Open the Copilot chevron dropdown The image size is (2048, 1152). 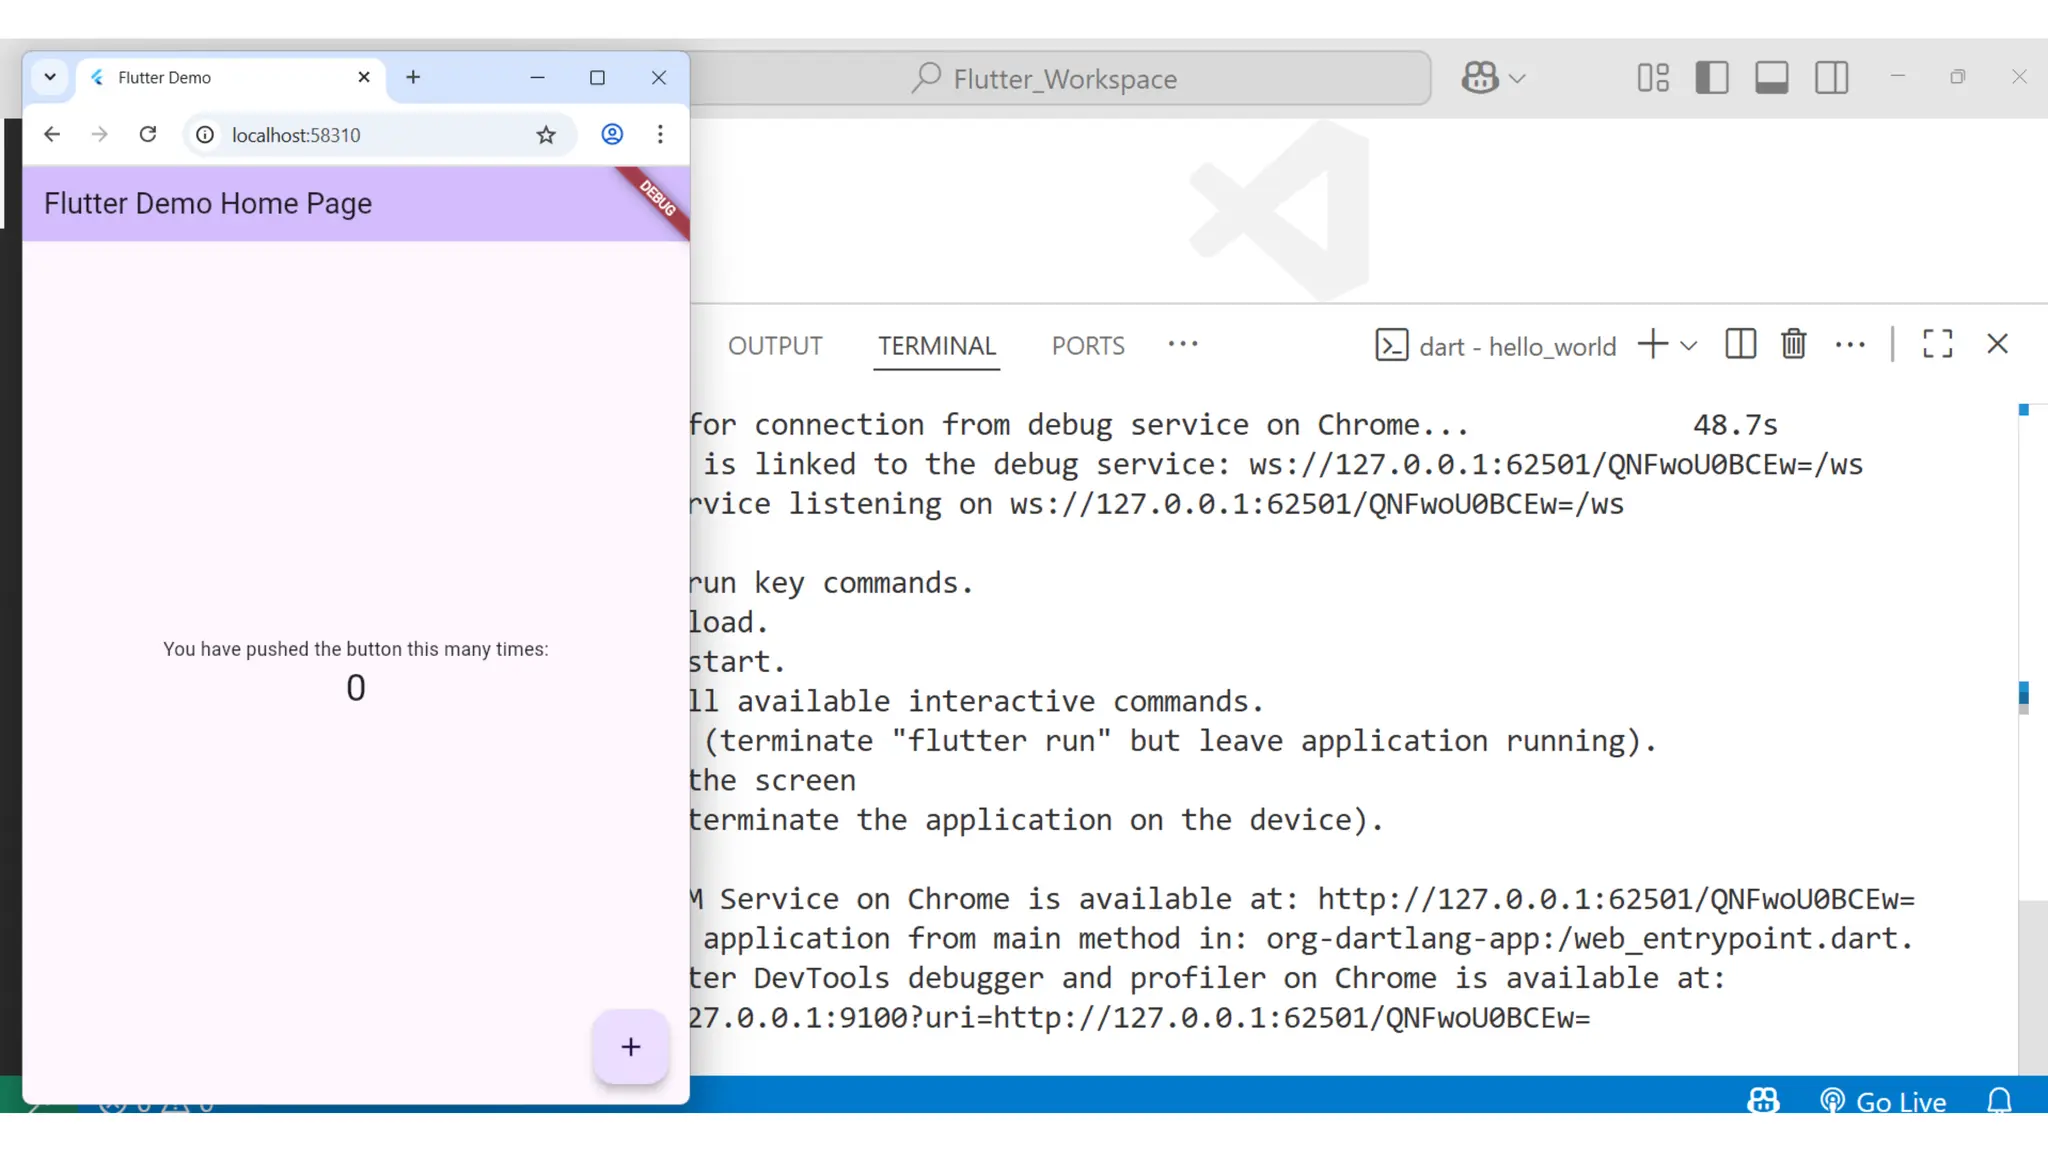pyautogui.click(x=1517, y=79)
